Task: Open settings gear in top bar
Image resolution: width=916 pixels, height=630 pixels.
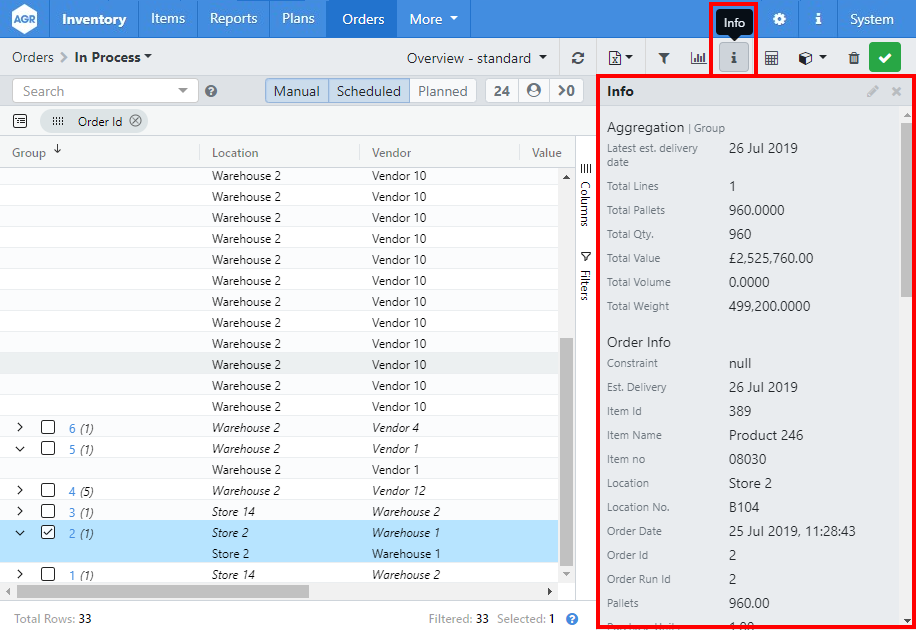Action: tap(779, 19)
